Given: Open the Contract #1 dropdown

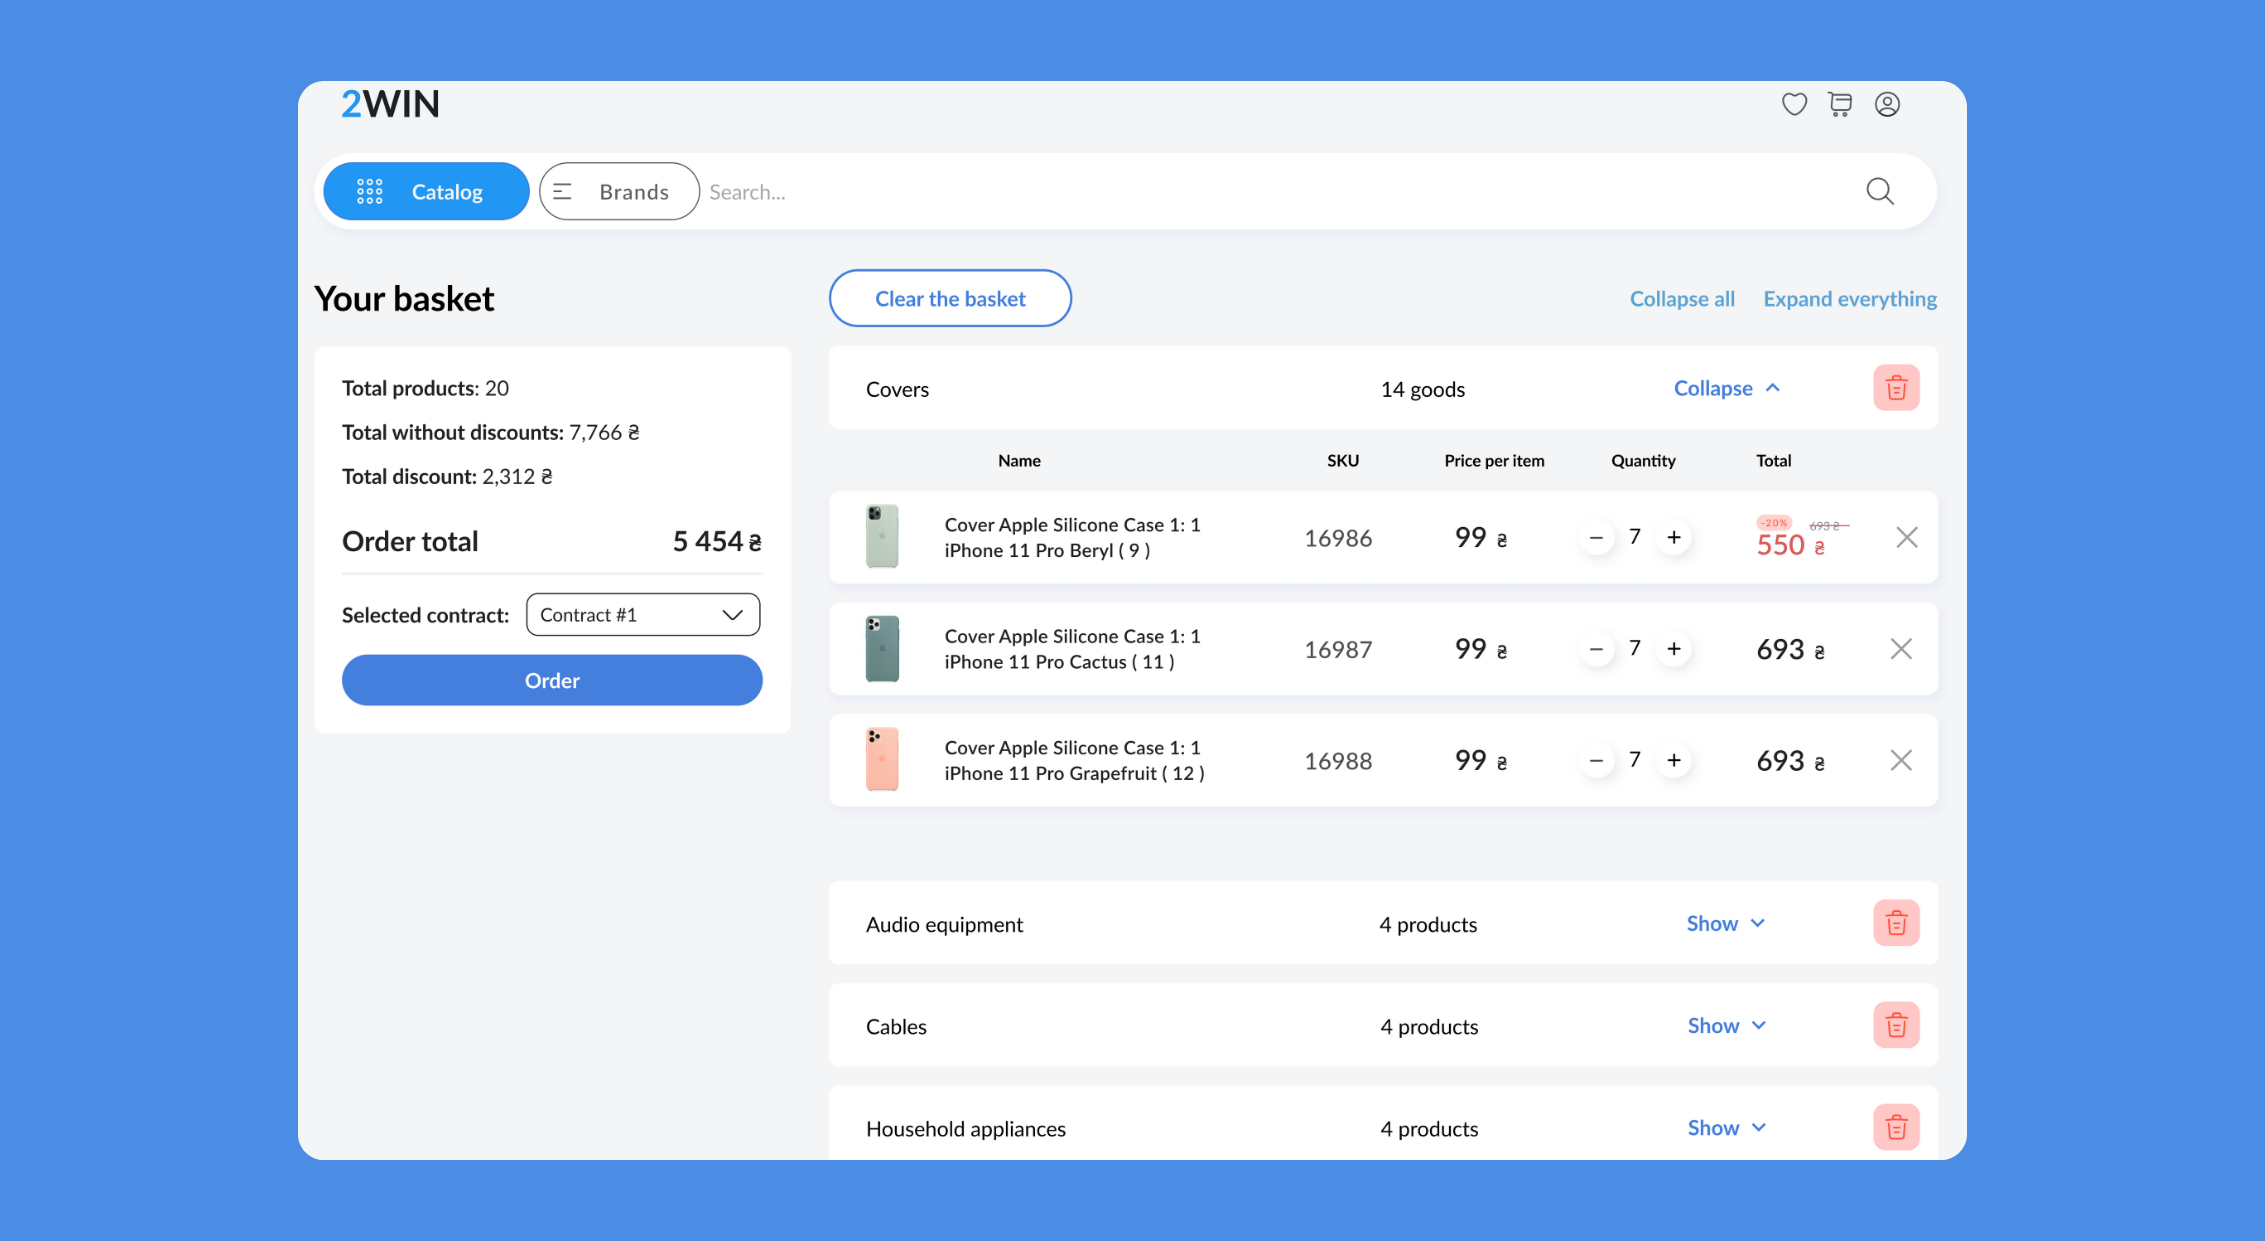Looking at the screenshot, I should point(643,614).
